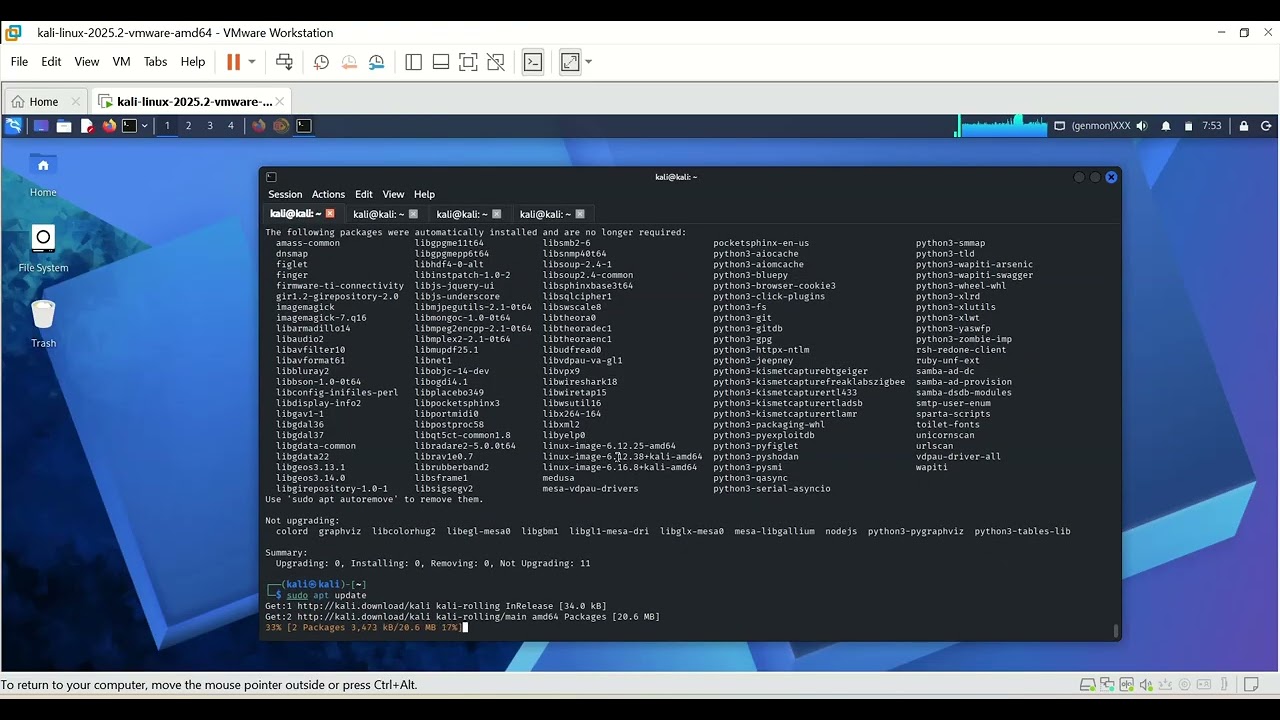
Task: Open the terminal Actions menu
Action: pos(328,195)
